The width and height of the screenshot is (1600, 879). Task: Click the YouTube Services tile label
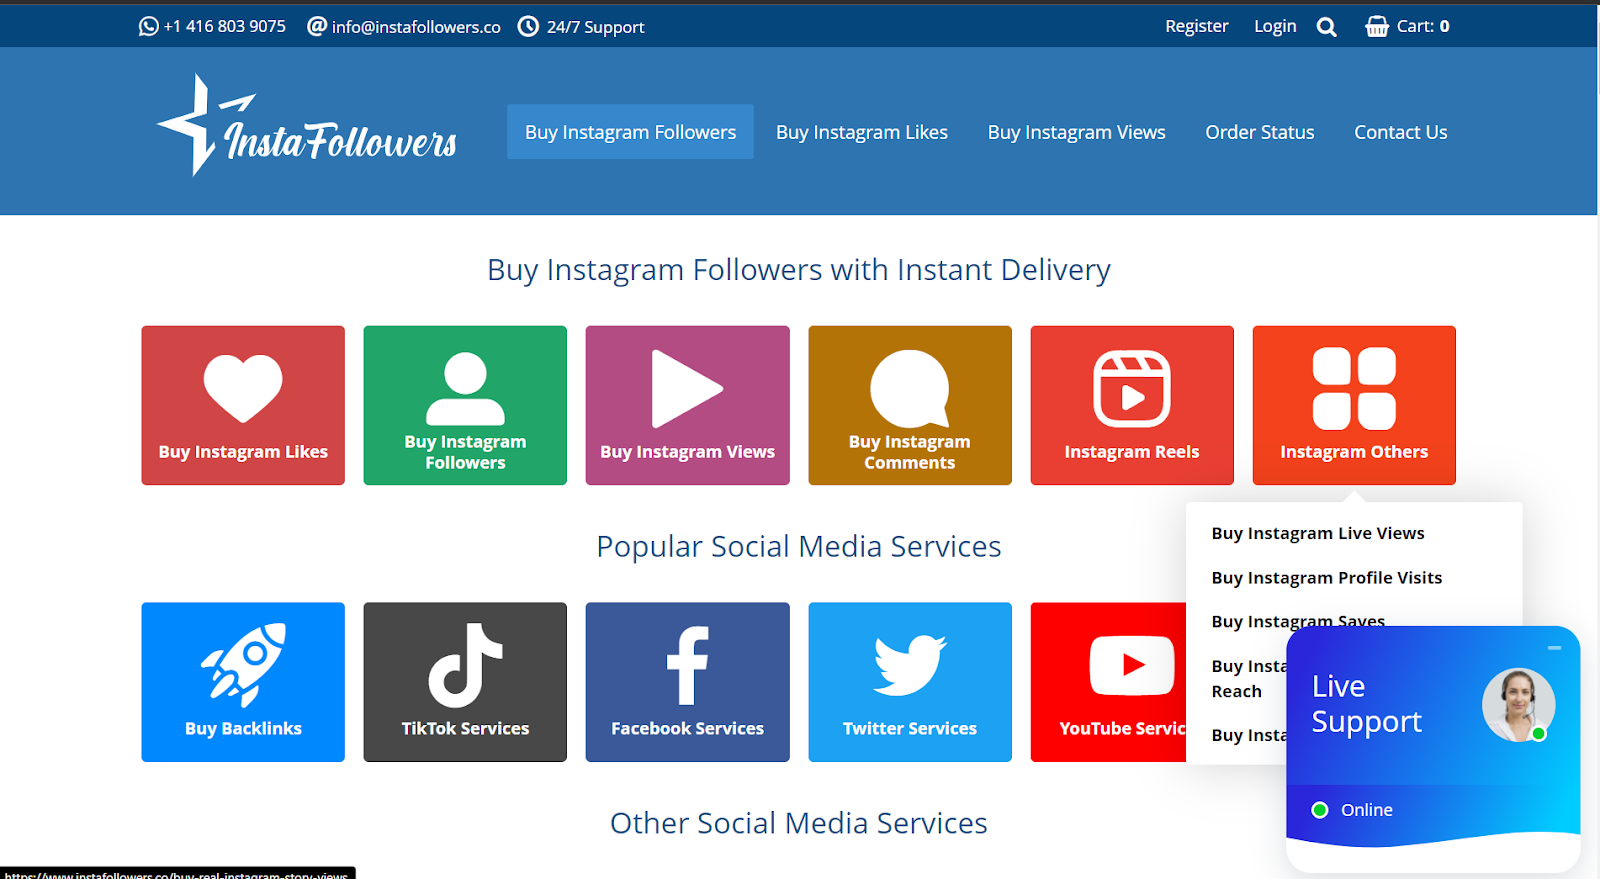click(1122, 728)
